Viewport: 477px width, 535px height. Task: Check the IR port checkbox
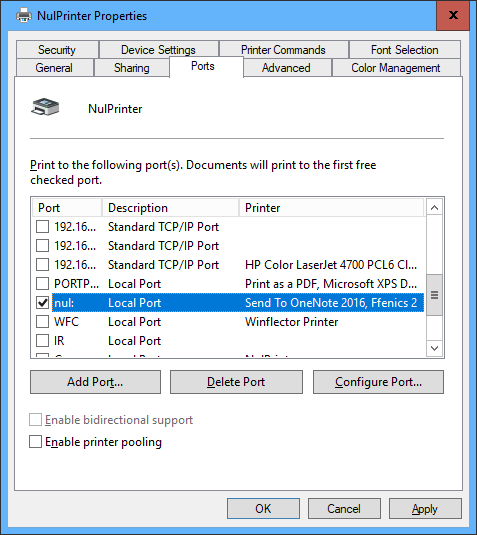[x=42, y=341]
